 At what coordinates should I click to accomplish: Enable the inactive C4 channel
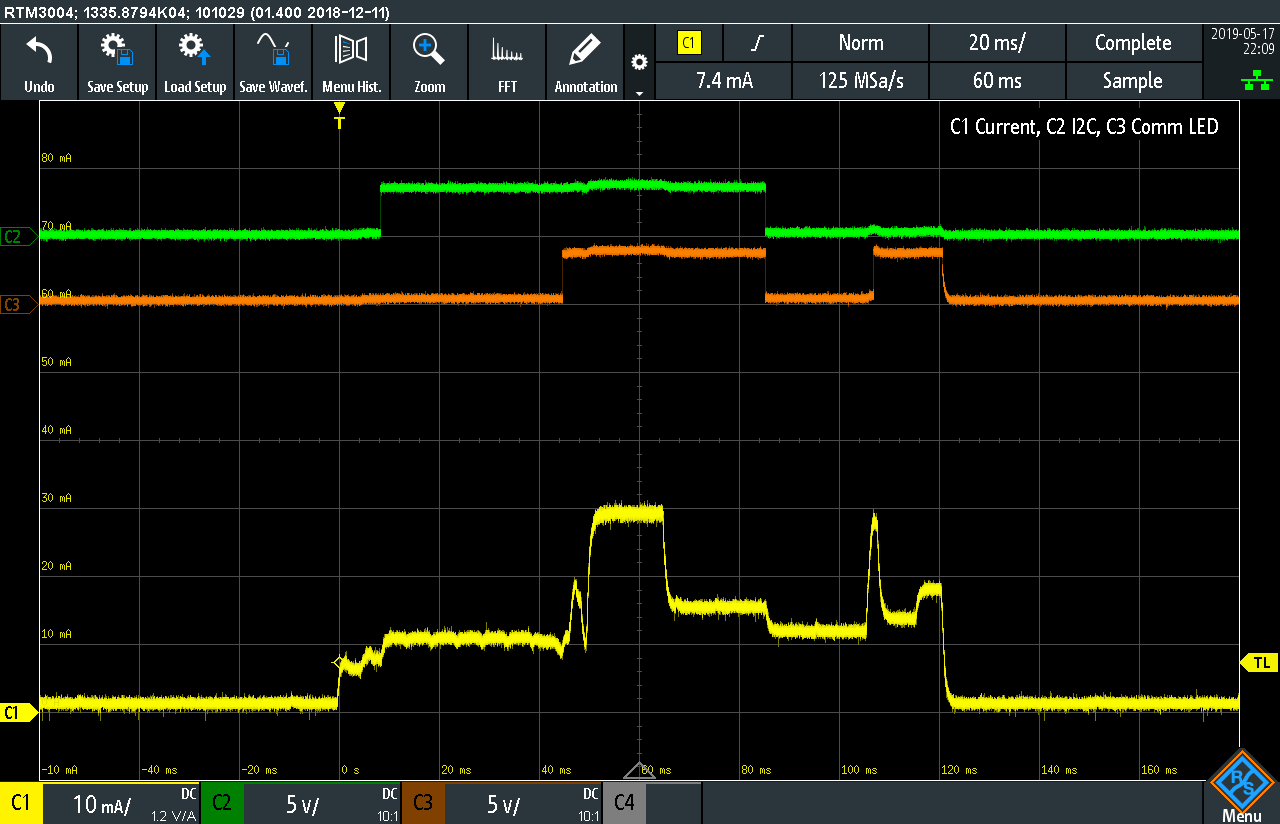pos(624,803)
